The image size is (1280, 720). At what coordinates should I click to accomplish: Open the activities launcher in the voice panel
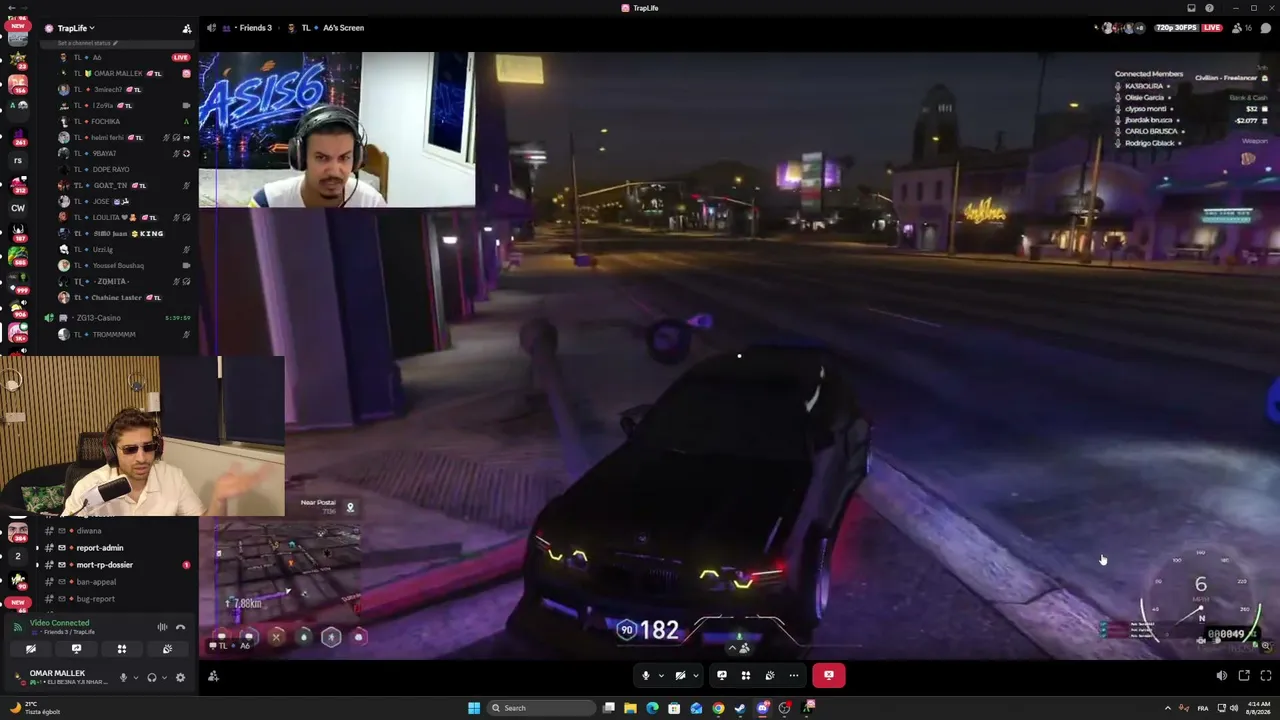pyautogui.click(x=122, y=649)
